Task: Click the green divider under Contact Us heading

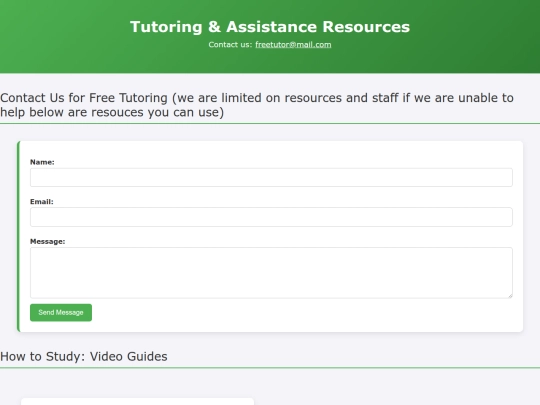Action: 270,123
